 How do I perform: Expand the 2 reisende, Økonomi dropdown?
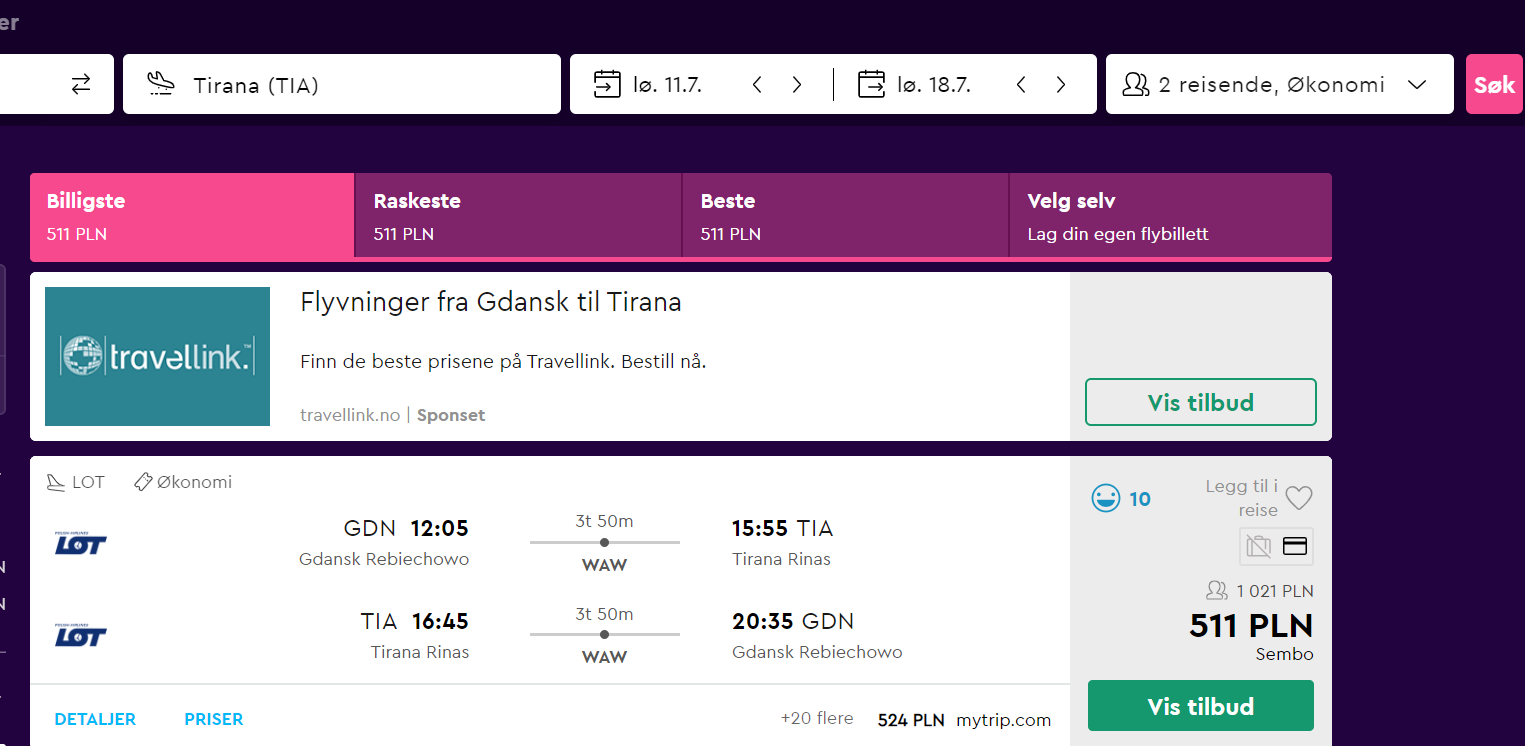1279,84
